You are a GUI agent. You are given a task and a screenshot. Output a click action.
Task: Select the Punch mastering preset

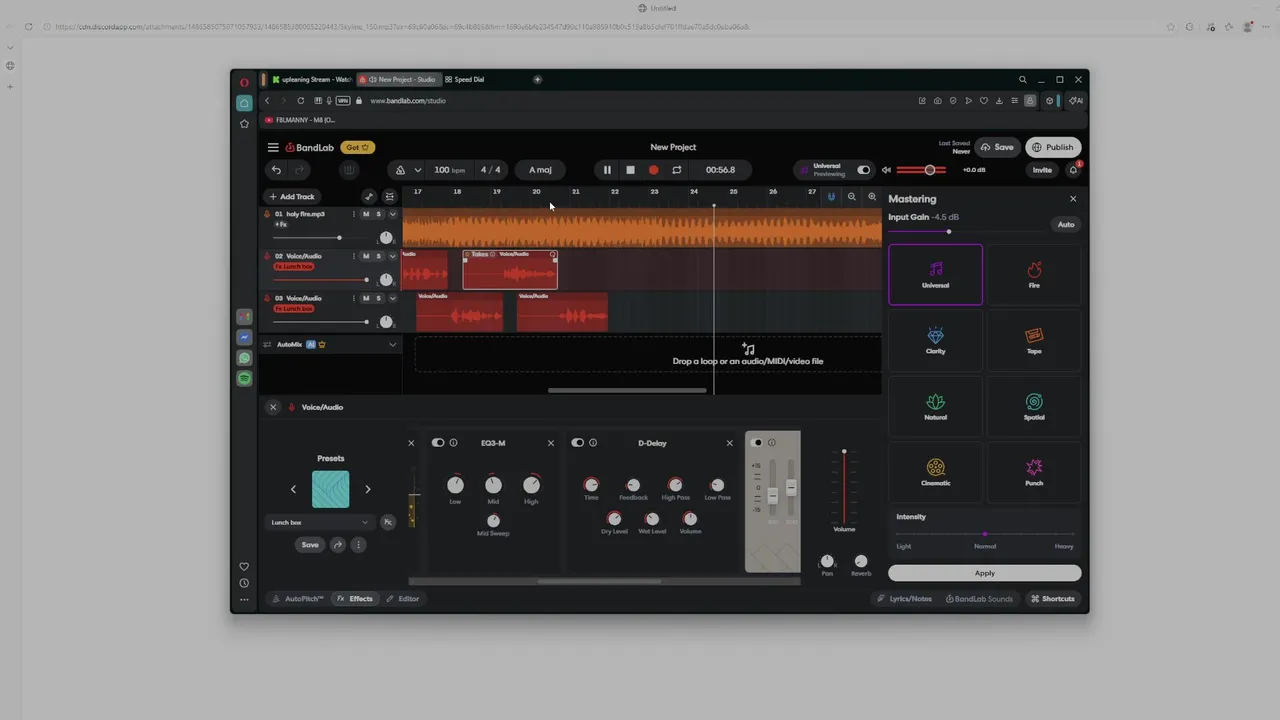pyautogui.click(x=1034, y=472)
